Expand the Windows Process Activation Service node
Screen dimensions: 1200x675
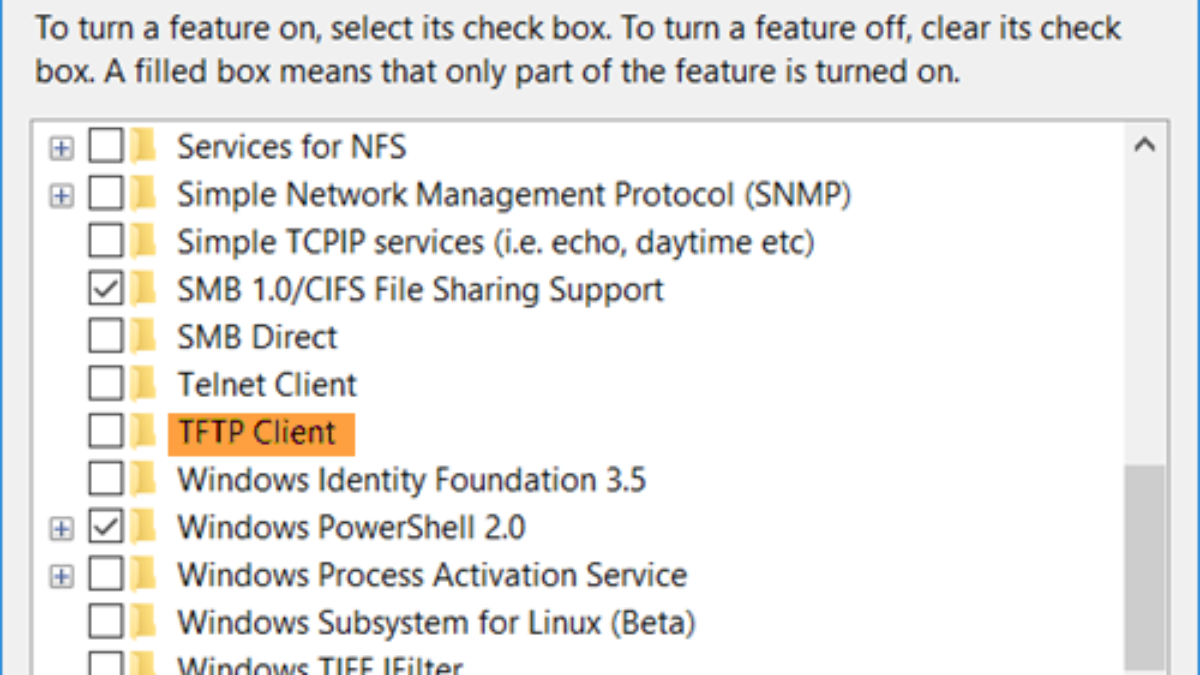click(62, 576)
